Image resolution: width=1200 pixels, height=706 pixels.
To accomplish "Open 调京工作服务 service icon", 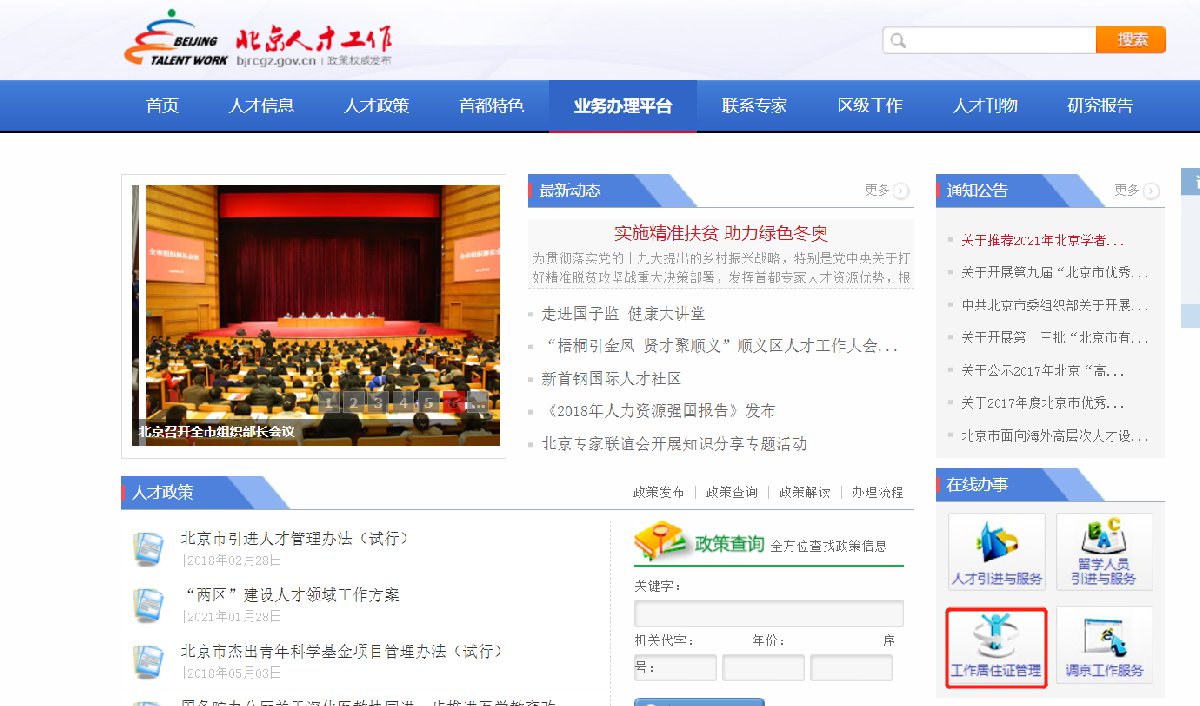I will [1104, 646].
